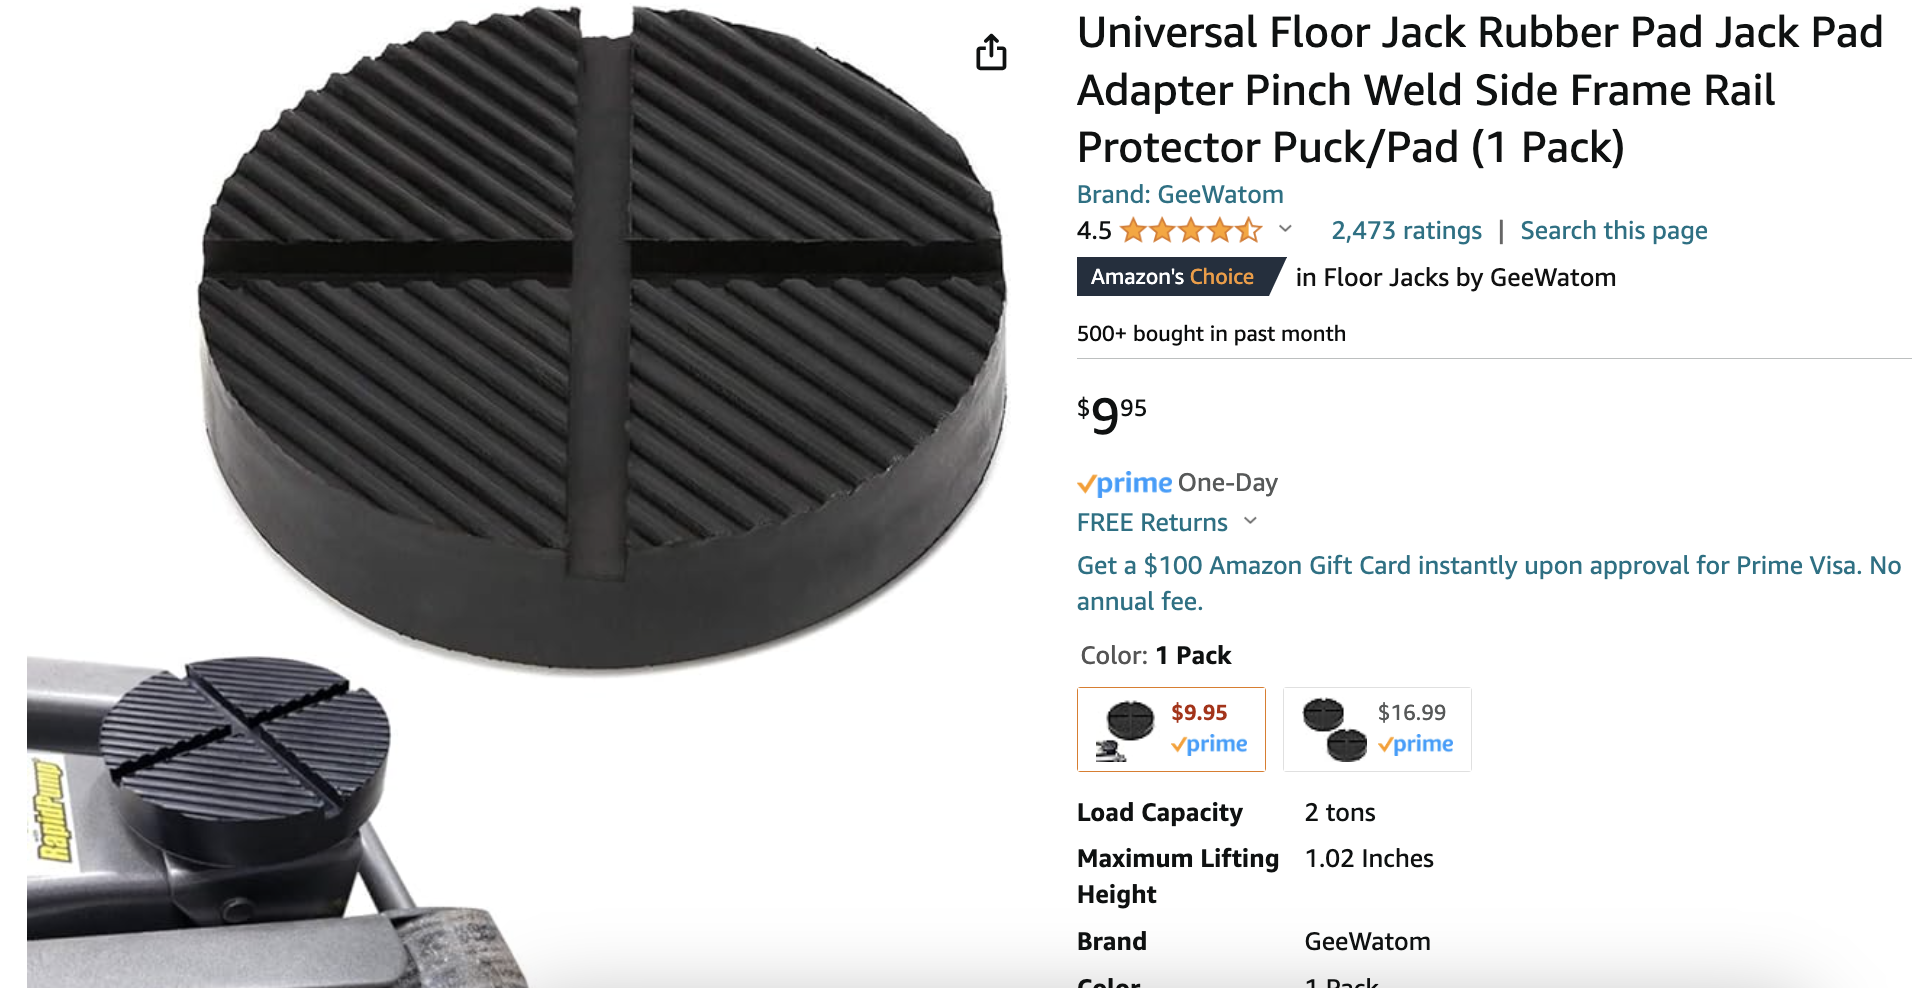The height and width of the screenshot is (988, 1912).
Task: View the 2,473 ratings link
Action: coord(1406,231)
